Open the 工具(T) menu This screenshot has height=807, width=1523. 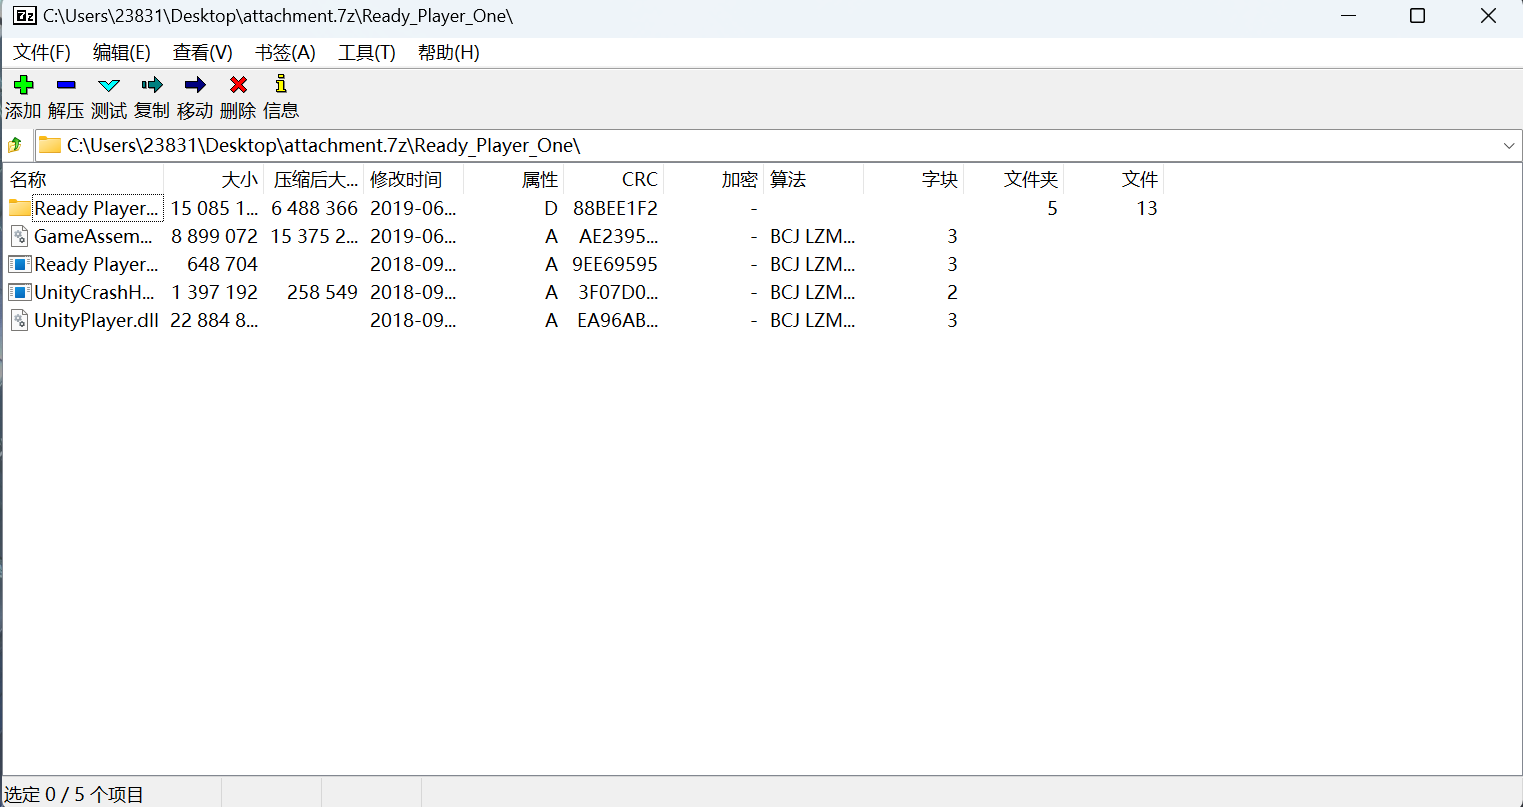(367, 53)
